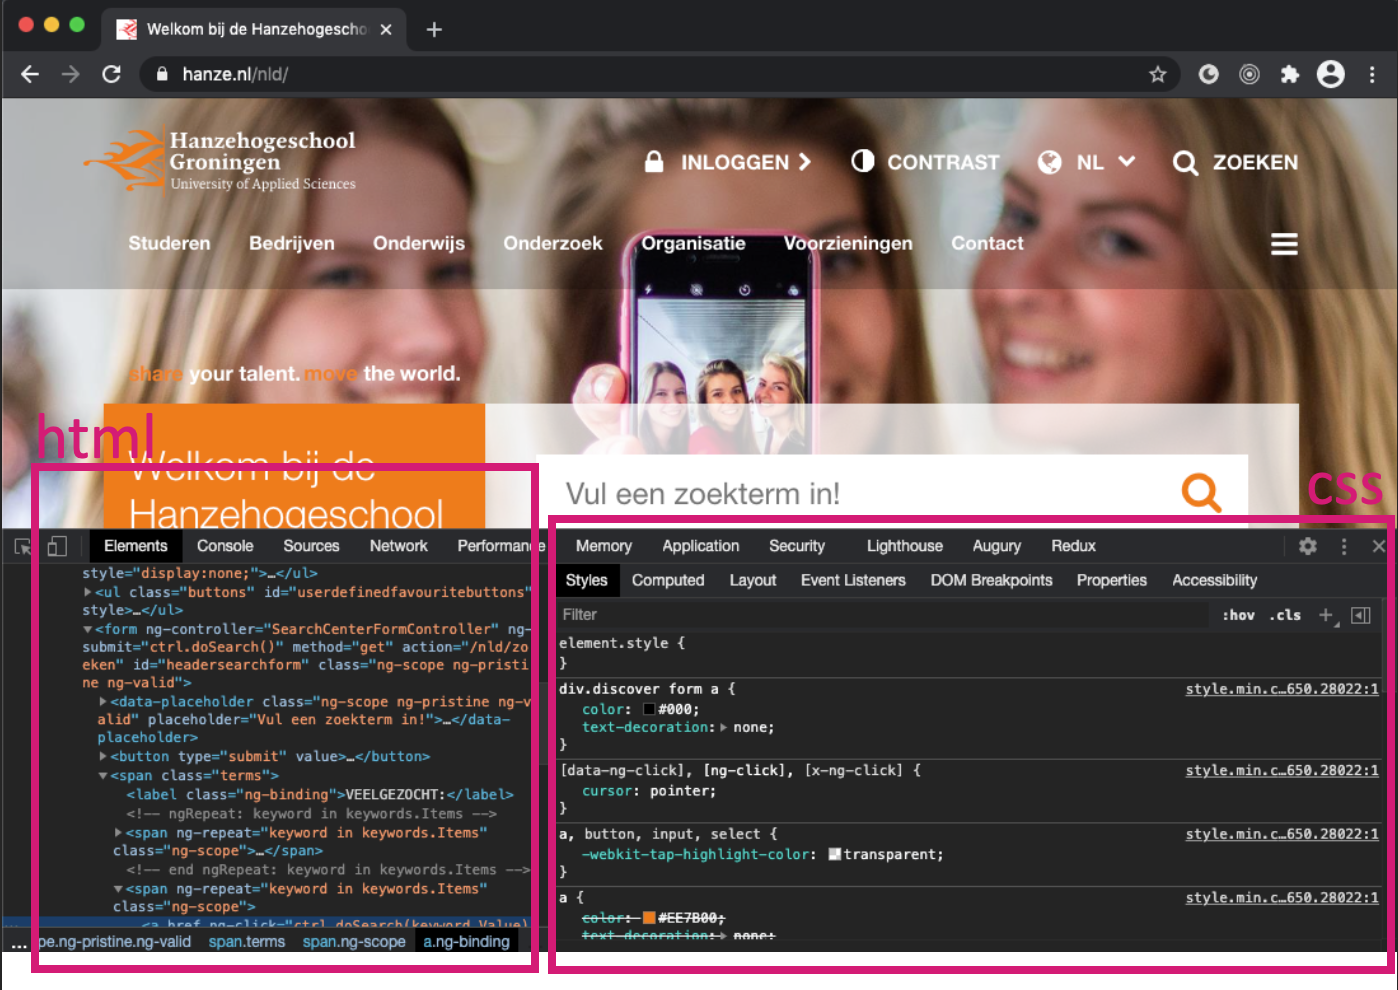Toggle the :hov element state panel
1398x990 pixels.
tap(1238, 615)
